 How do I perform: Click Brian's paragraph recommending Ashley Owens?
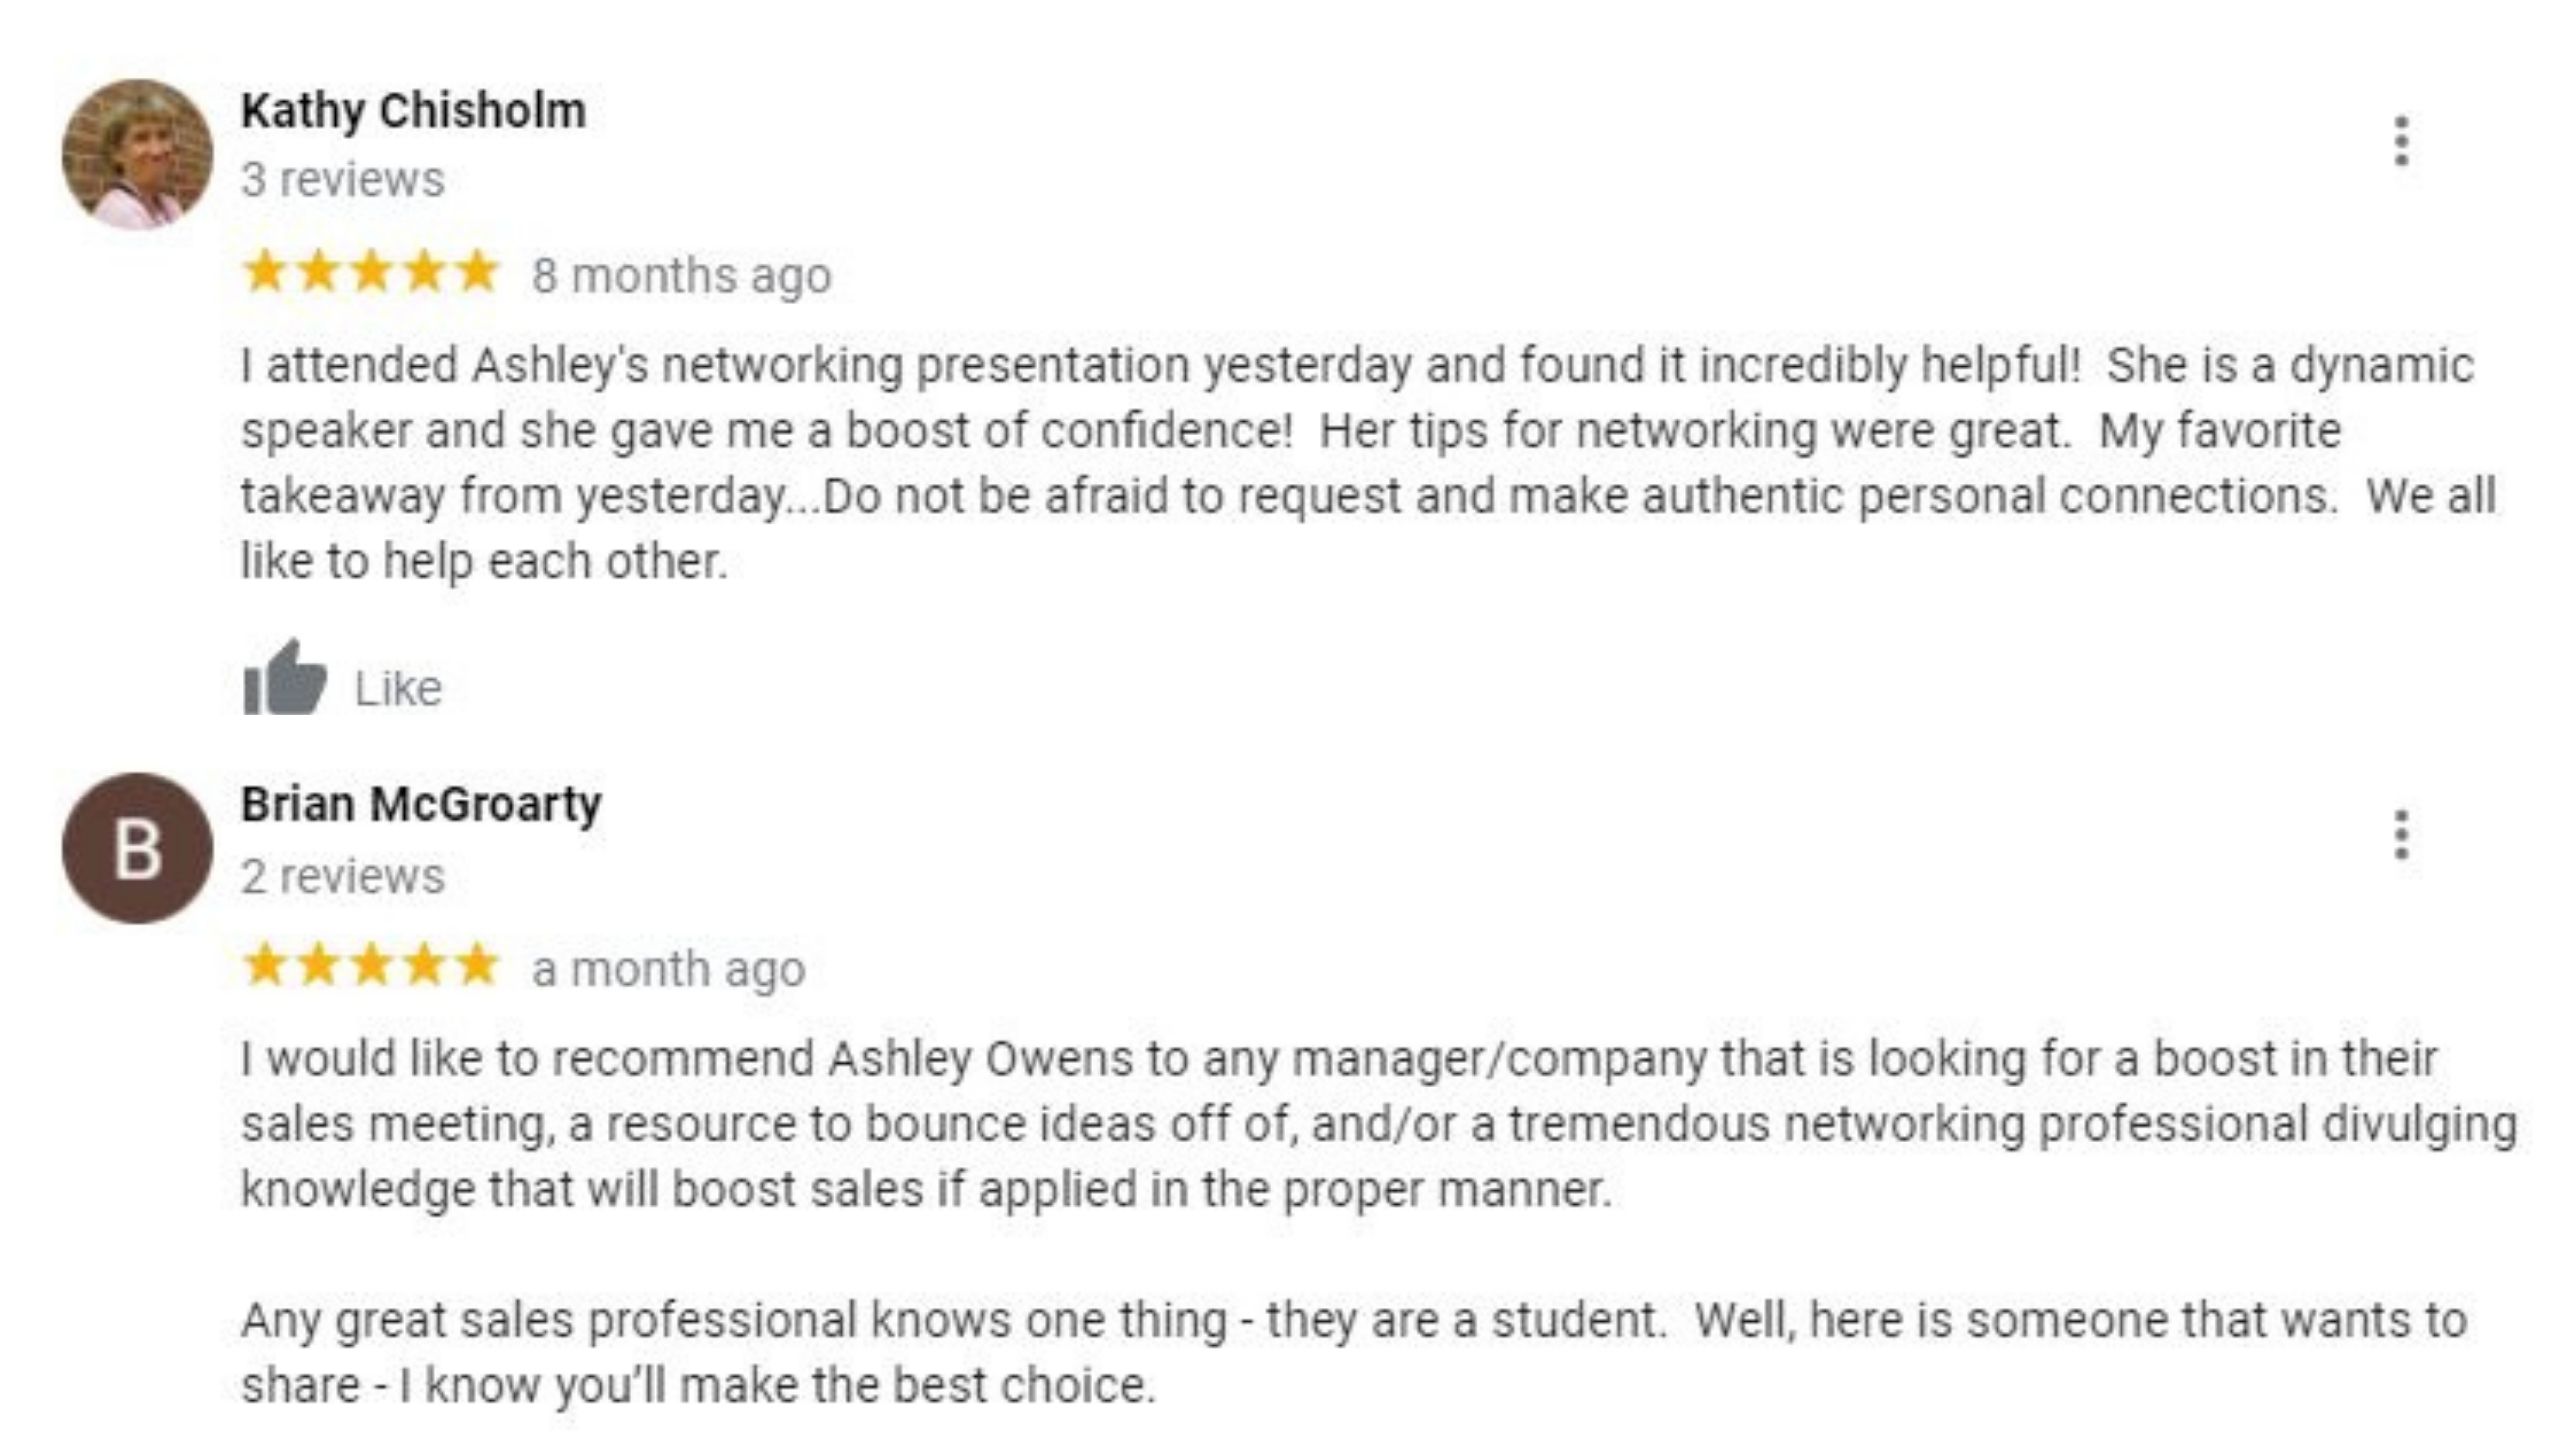point(1378,1124)
